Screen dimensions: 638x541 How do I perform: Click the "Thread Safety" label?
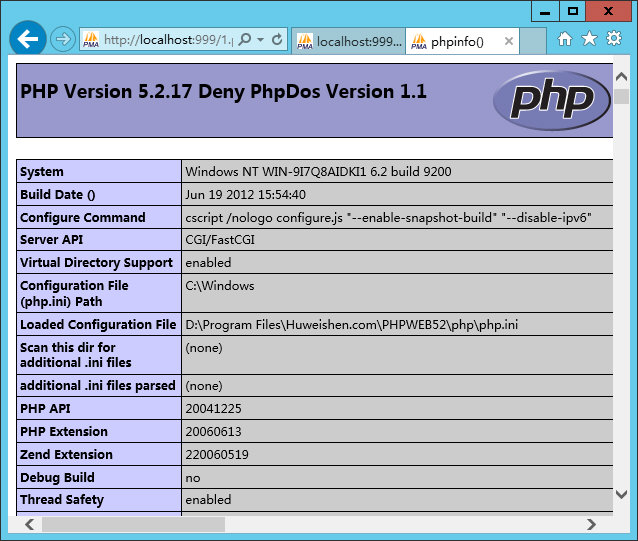62,500
